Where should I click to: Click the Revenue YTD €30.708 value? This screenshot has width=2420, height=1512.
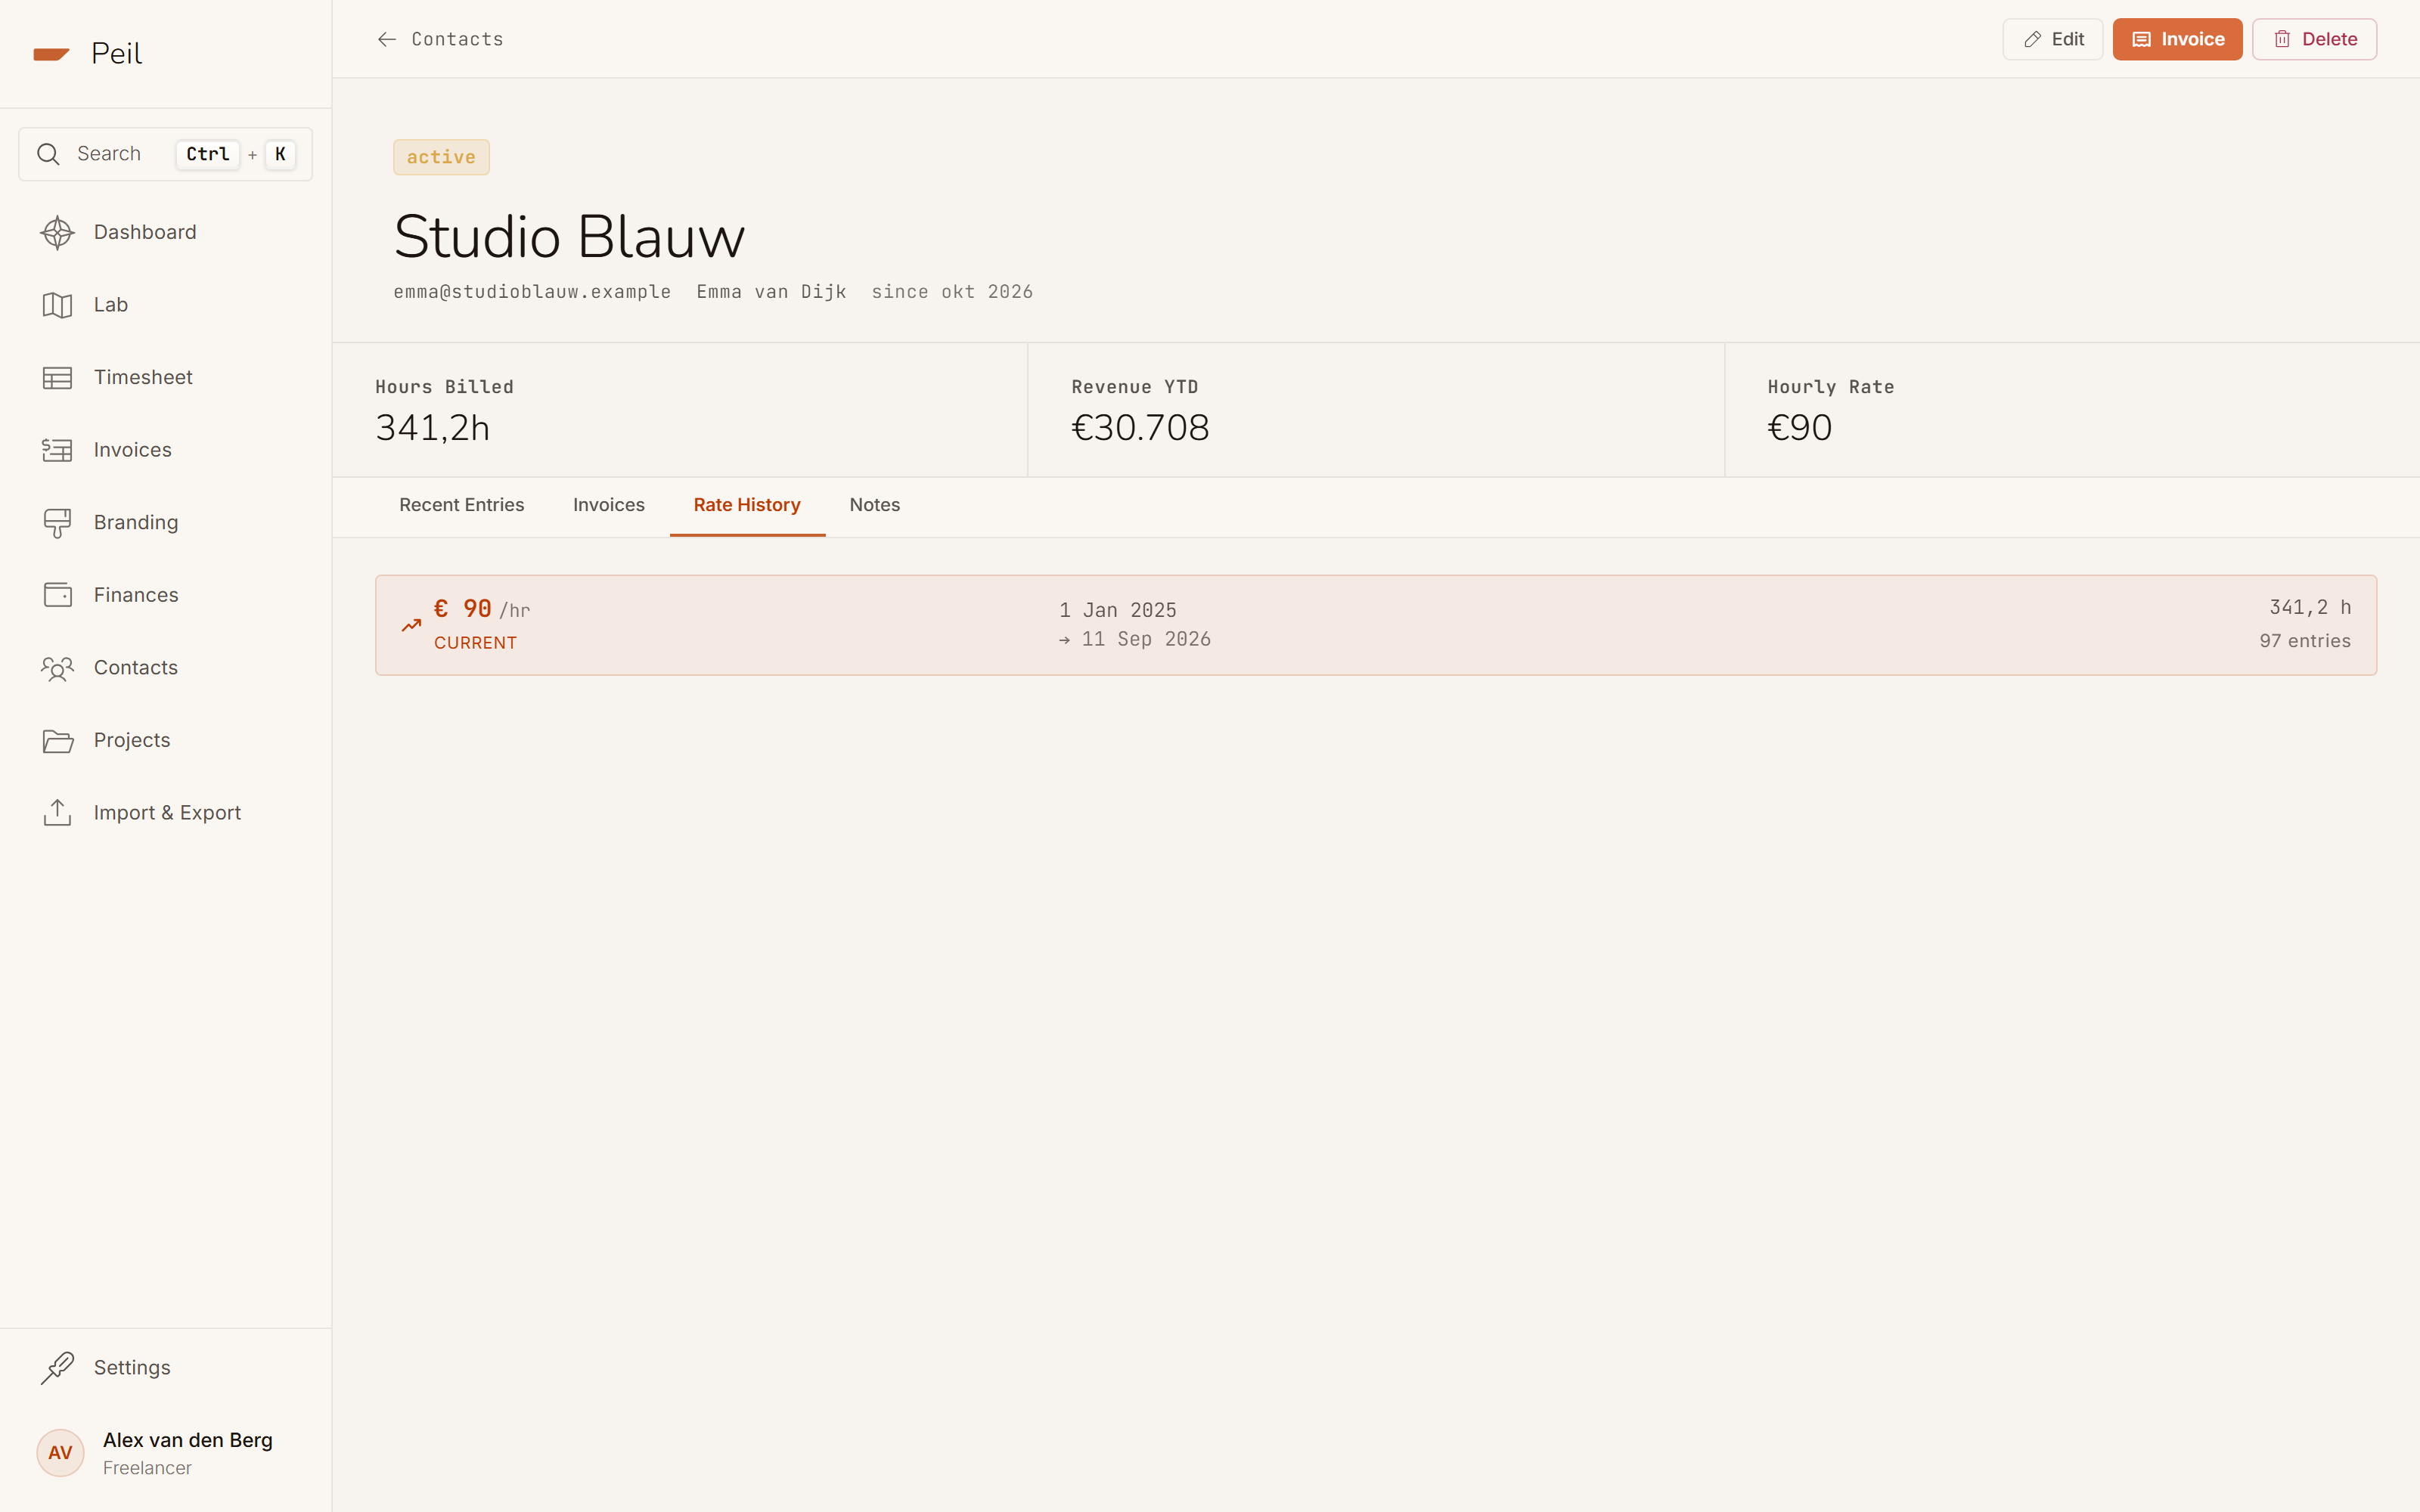[x=1140, y=428]
